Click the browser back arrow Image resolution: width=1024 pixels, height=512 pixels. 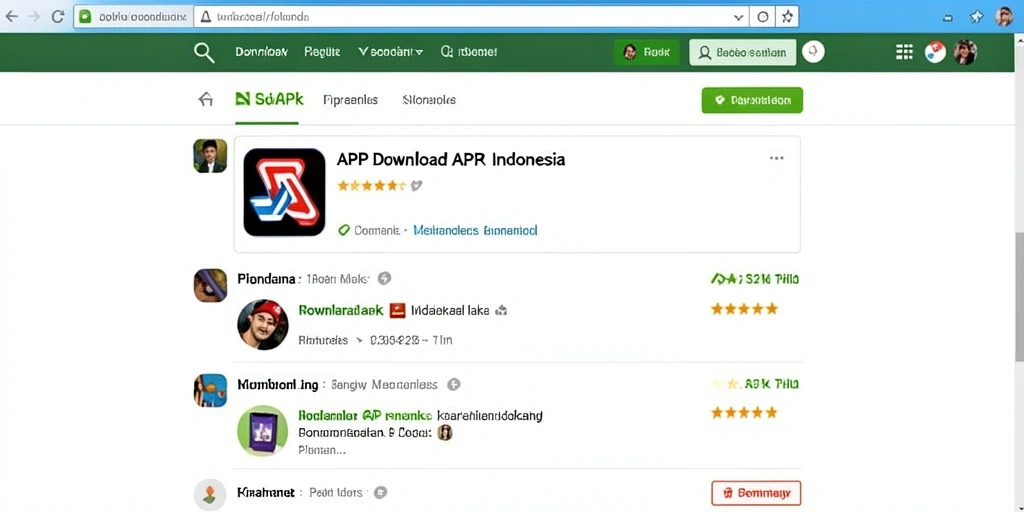[12, 17]
